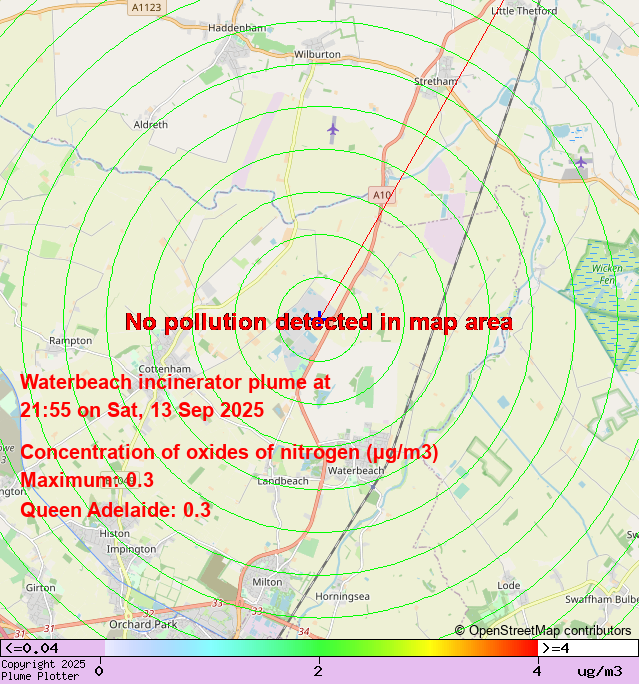The height and width of the screenshot is (684, 639).
Task: Select the Wicken Fen label
Action: pyautogui.click(x=607, y=274)
